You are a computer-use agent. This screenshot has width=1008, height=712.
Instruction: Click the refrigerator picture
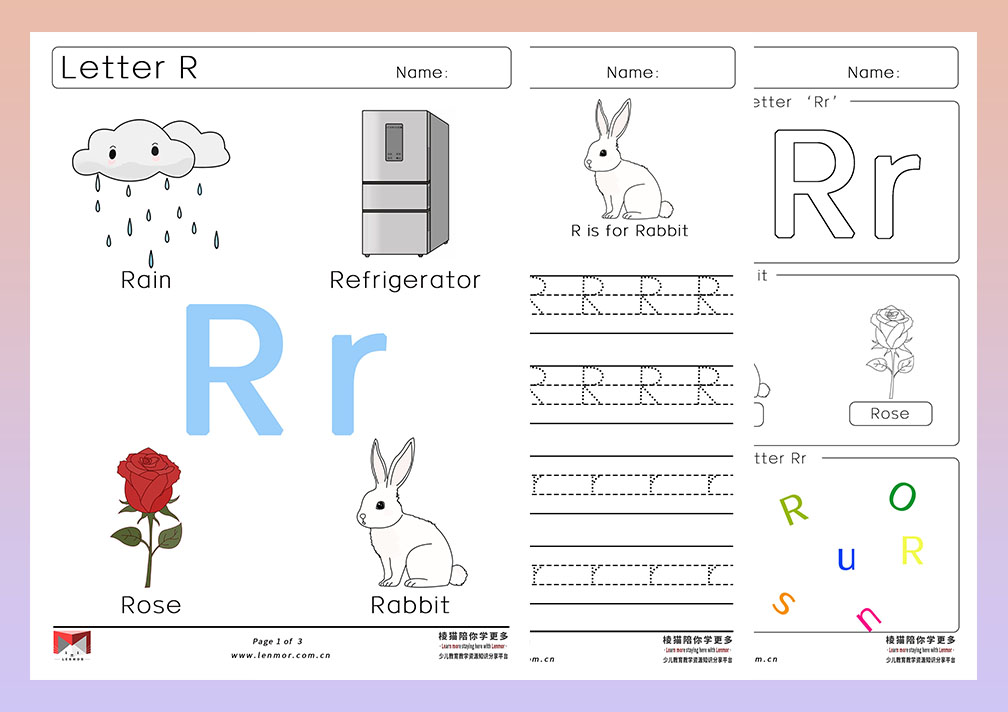point(405,183)
